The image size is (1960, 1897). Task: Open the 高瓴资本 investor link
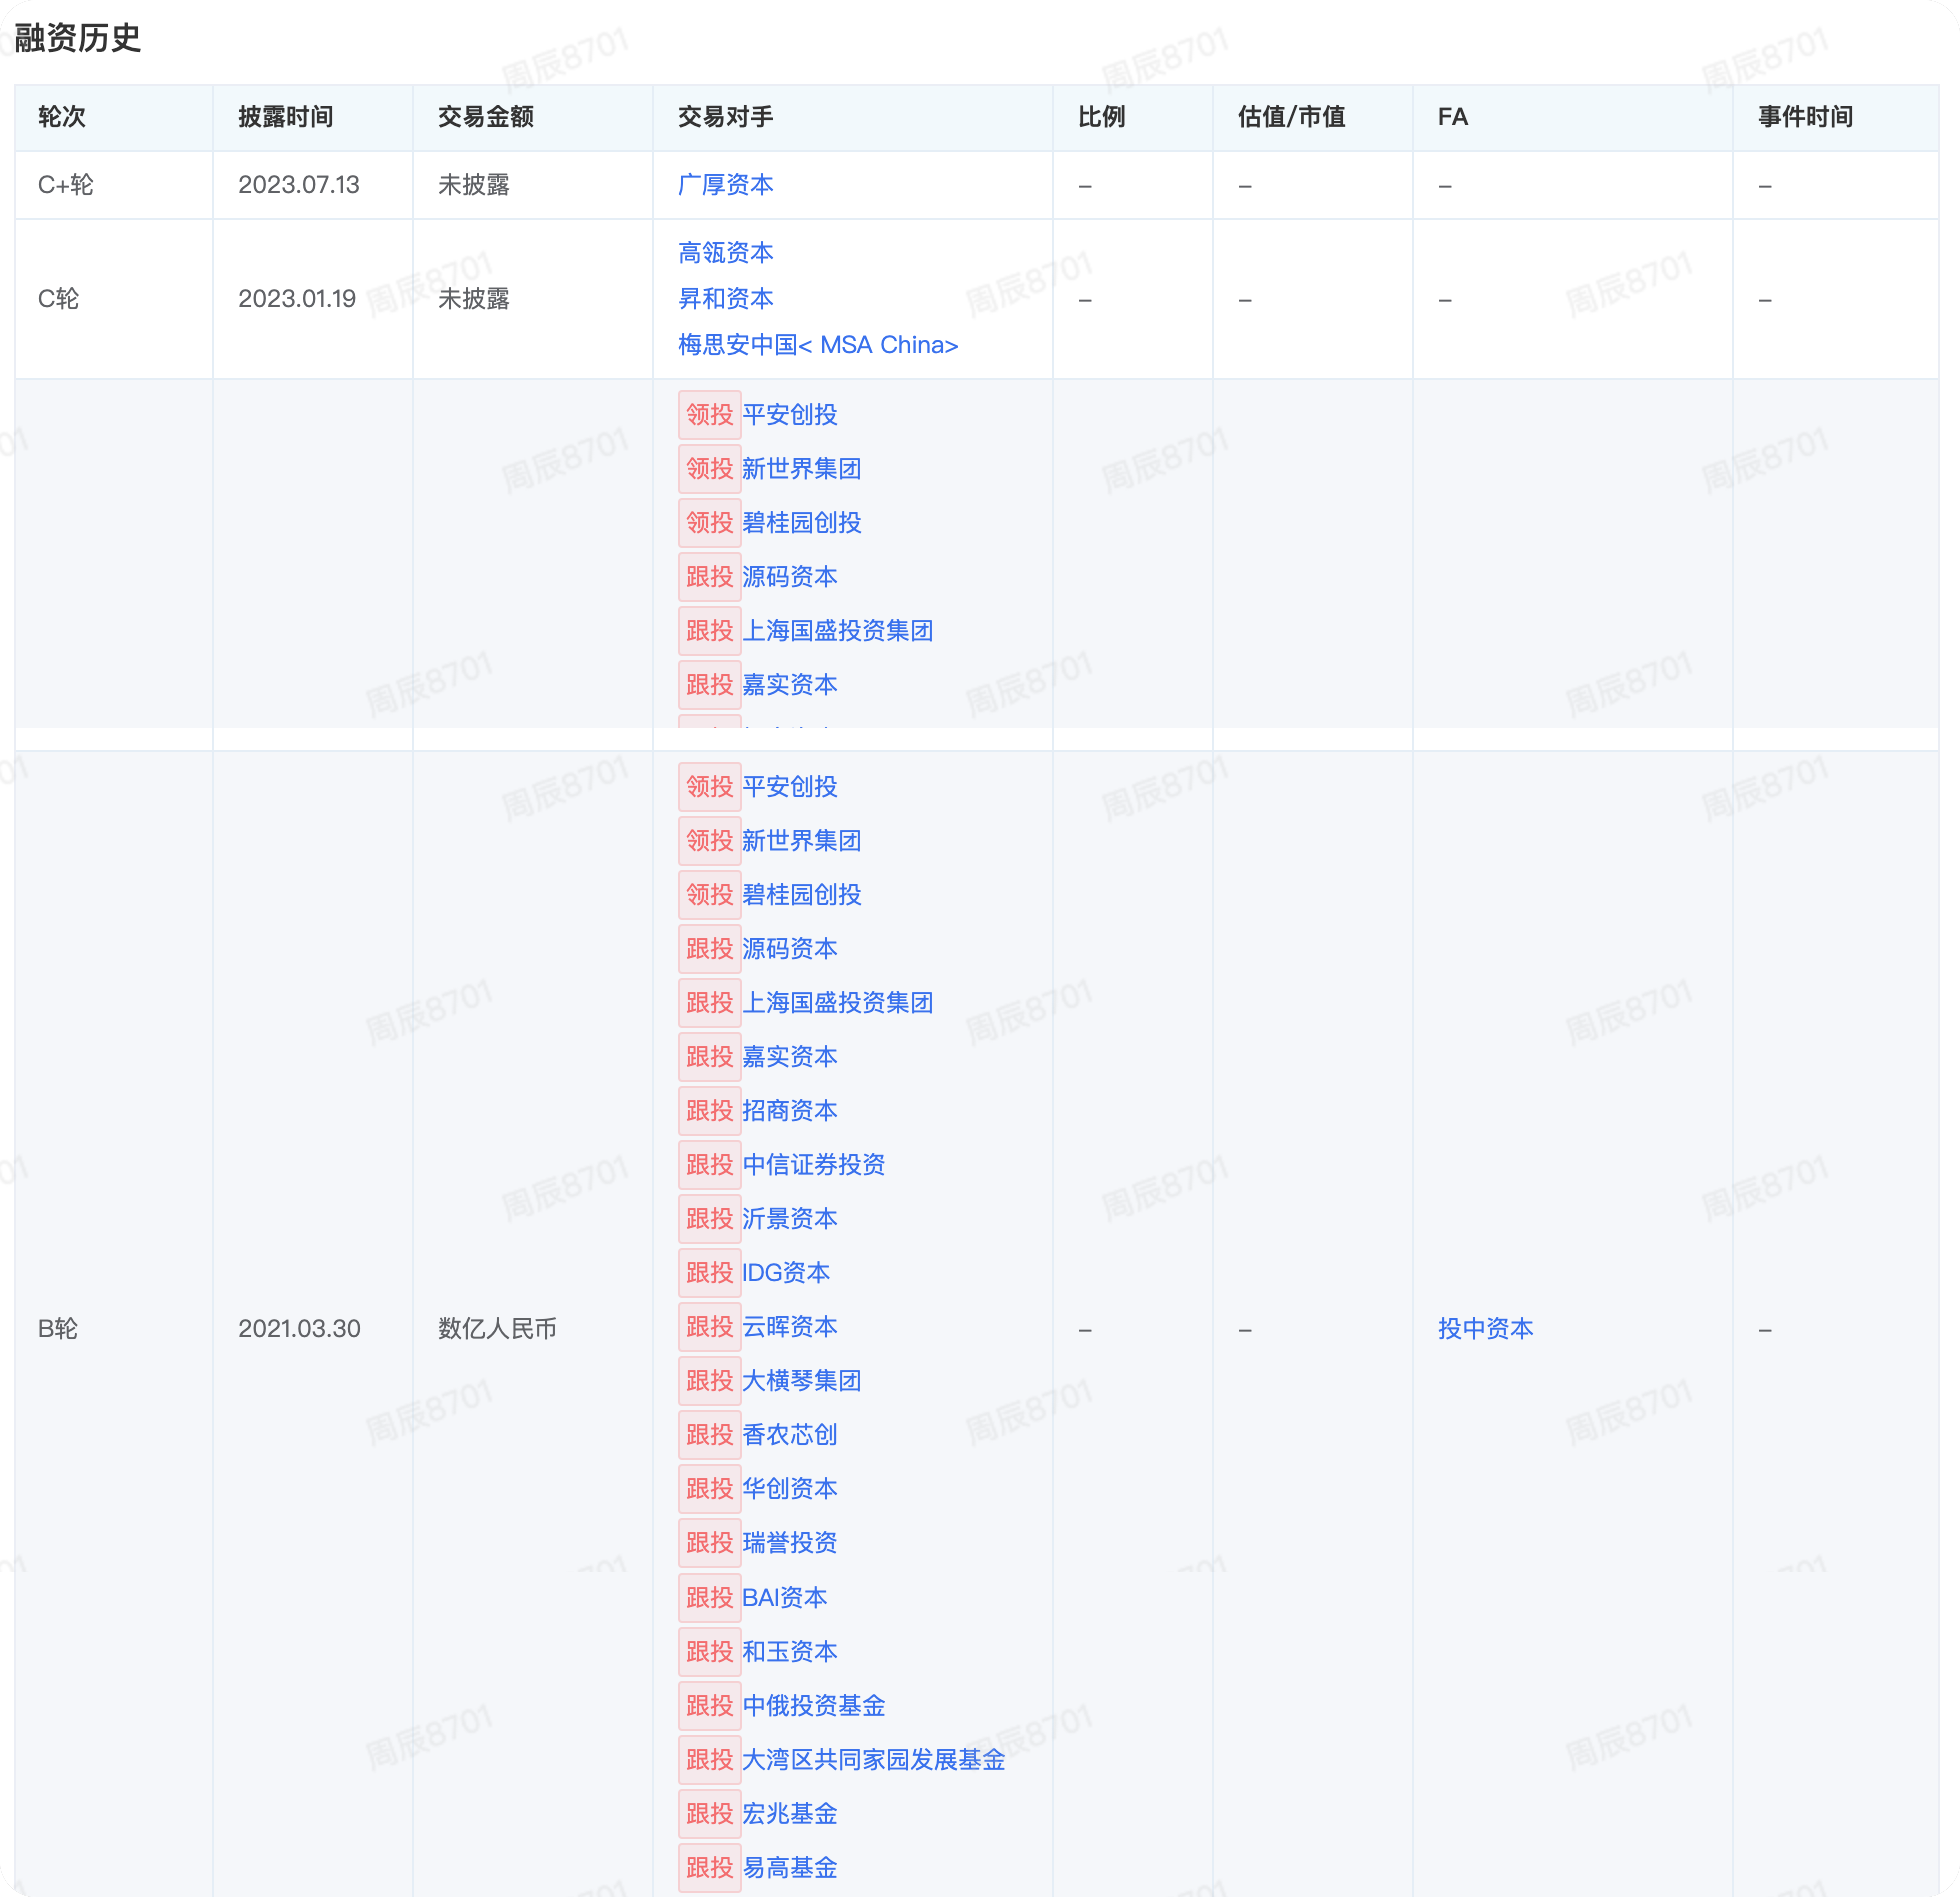(x=725, y=253)
